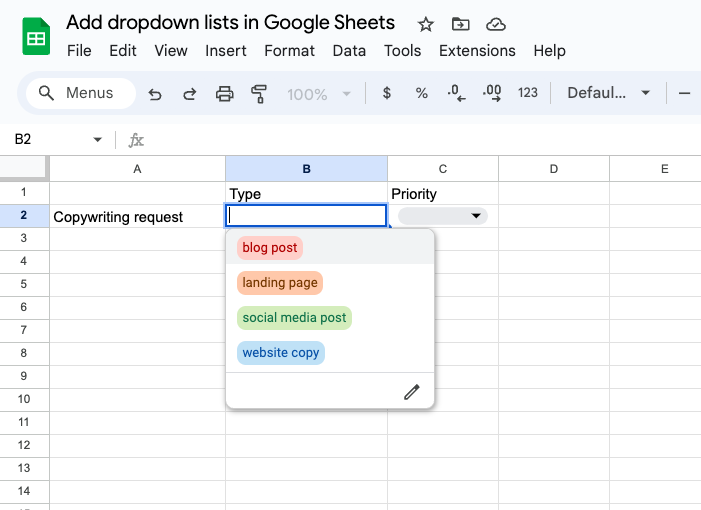Open the Help menu
The width and height of the screenshot is (701, 510).
pyautogui.click(x=549, y=51)
